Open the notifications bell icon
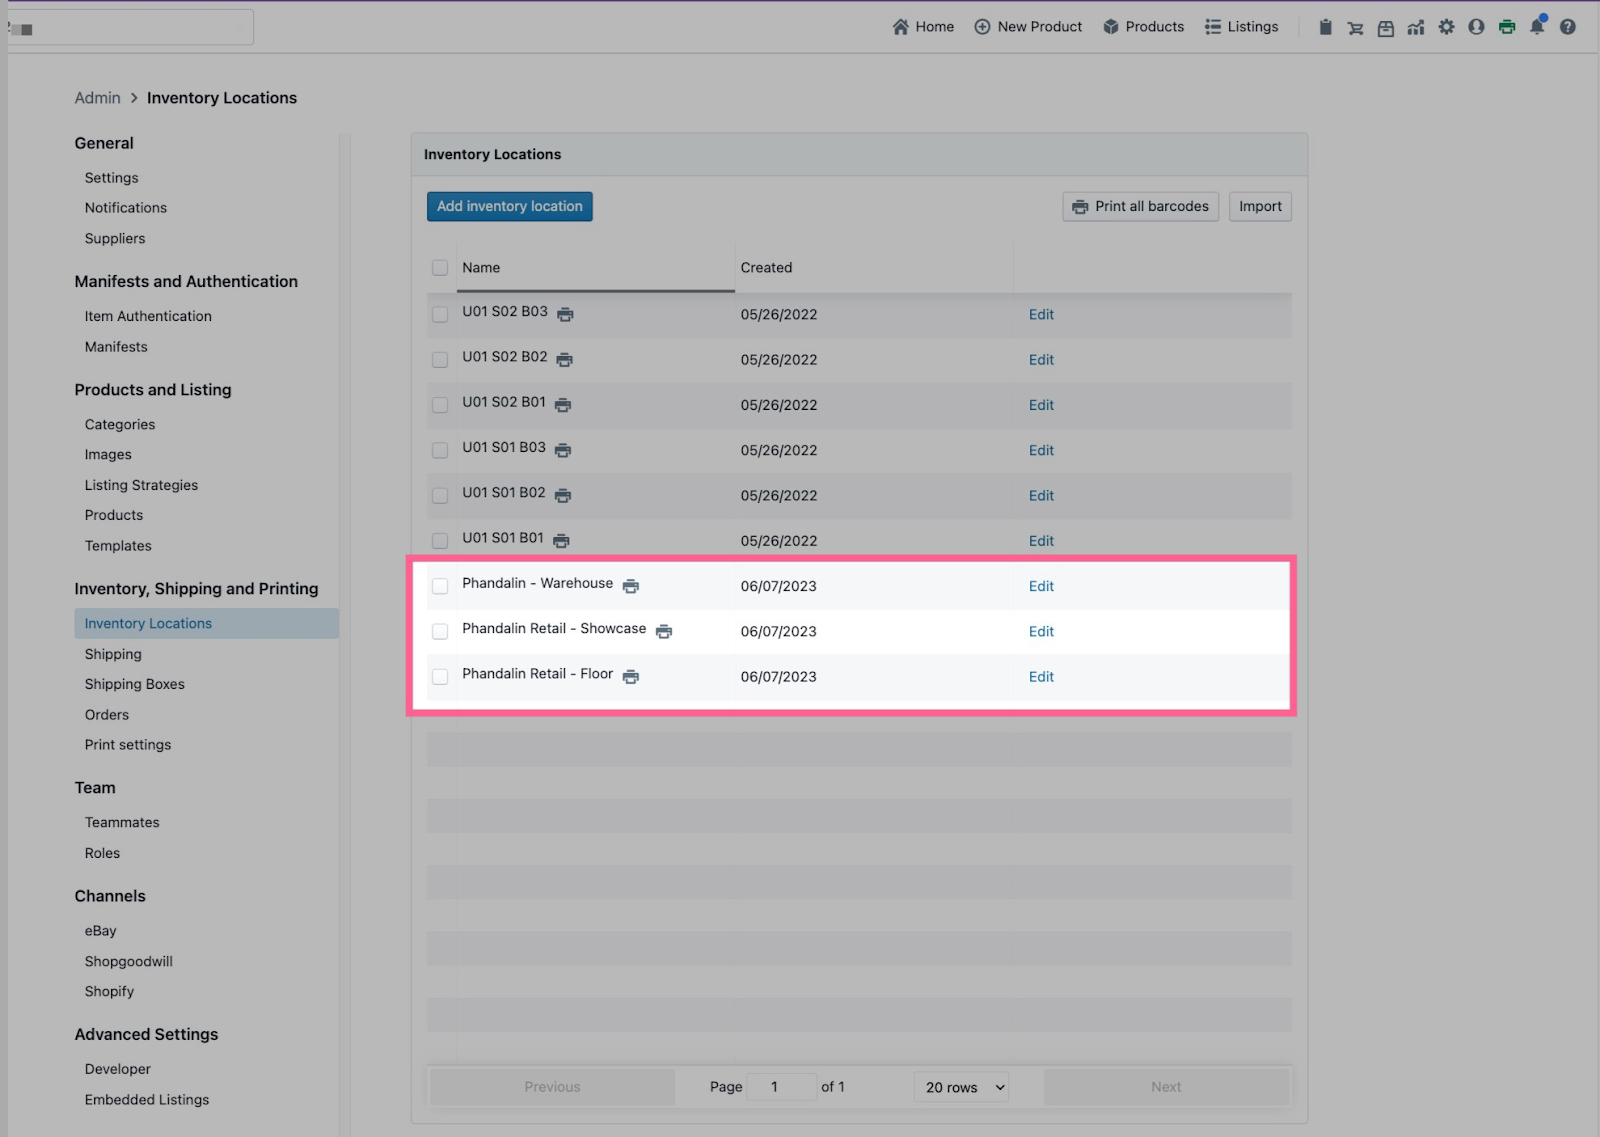This screenshot has width=1600, height=1137. 1537,27
